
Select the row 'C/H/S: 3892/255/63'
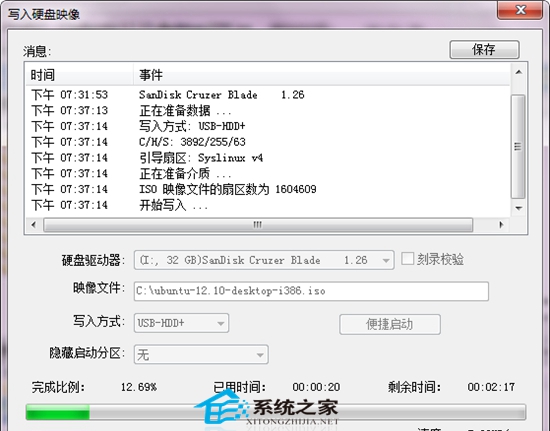click(268, 142)
